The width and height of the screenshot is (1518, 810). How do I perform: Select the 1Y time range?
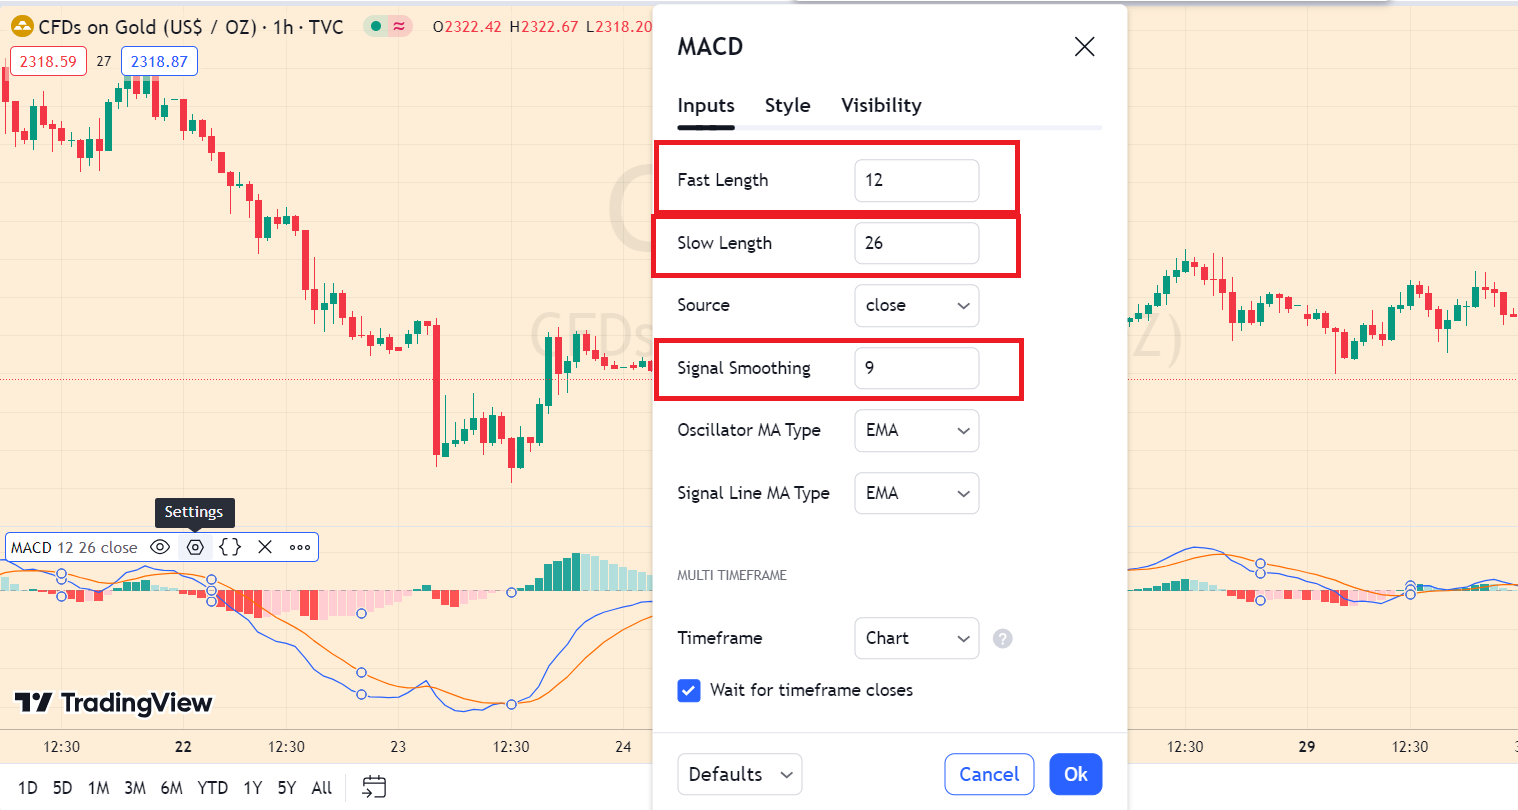click(253, 788)
